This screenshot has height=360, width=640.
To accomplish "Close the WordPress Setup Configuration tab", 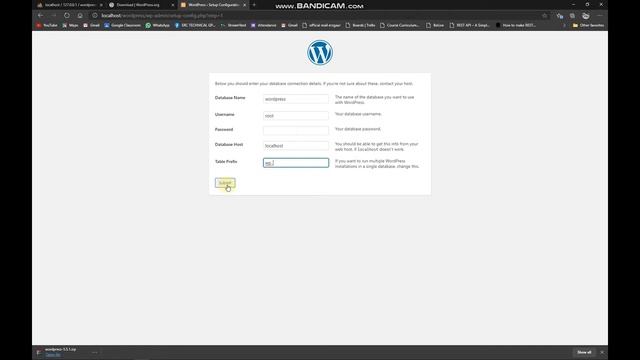I will coord(244,5).
